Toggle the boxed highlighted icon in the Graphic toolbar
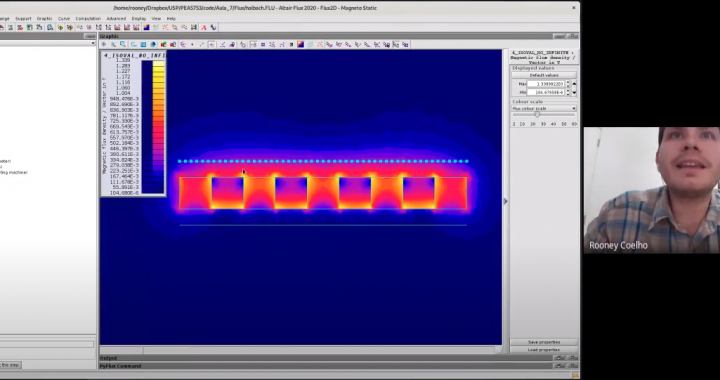The height and width of the screenshot is (380, 720). [212, 45]
